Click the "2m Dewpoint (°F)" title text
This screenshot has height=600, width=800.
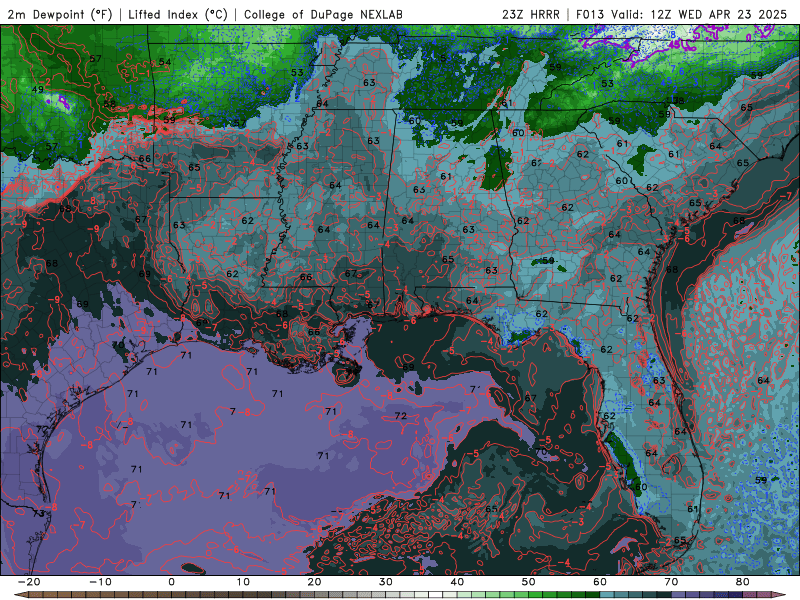pos(60,14)
